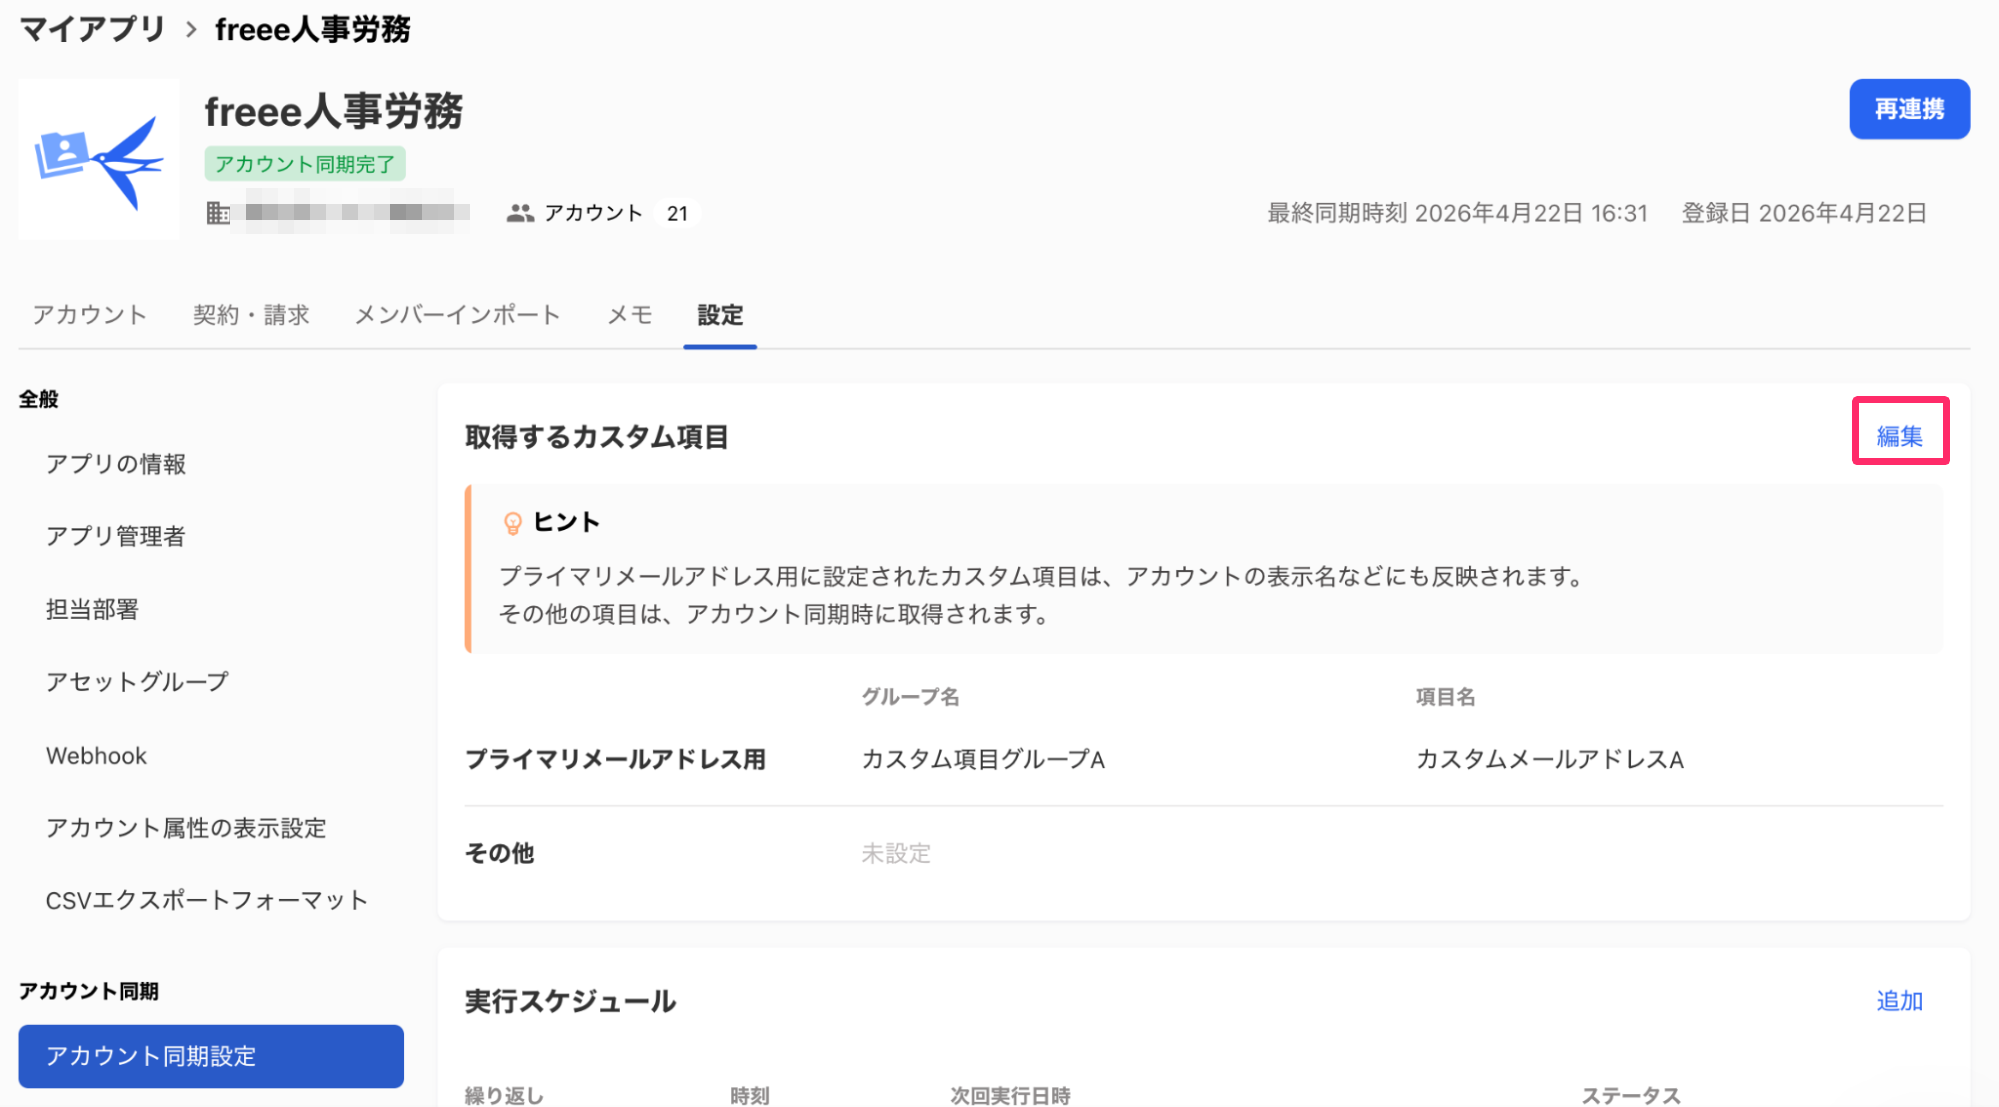Click the 最終同期時刻 timestamp text
This screenshot has width=1999, height=1107.
coord(1457,213)
